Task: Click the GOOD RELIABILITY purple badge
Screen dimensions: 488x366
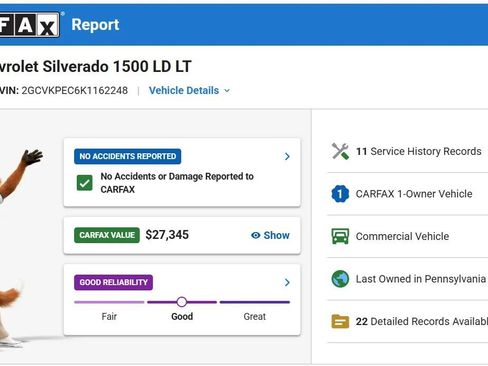Action: [113, 282]
